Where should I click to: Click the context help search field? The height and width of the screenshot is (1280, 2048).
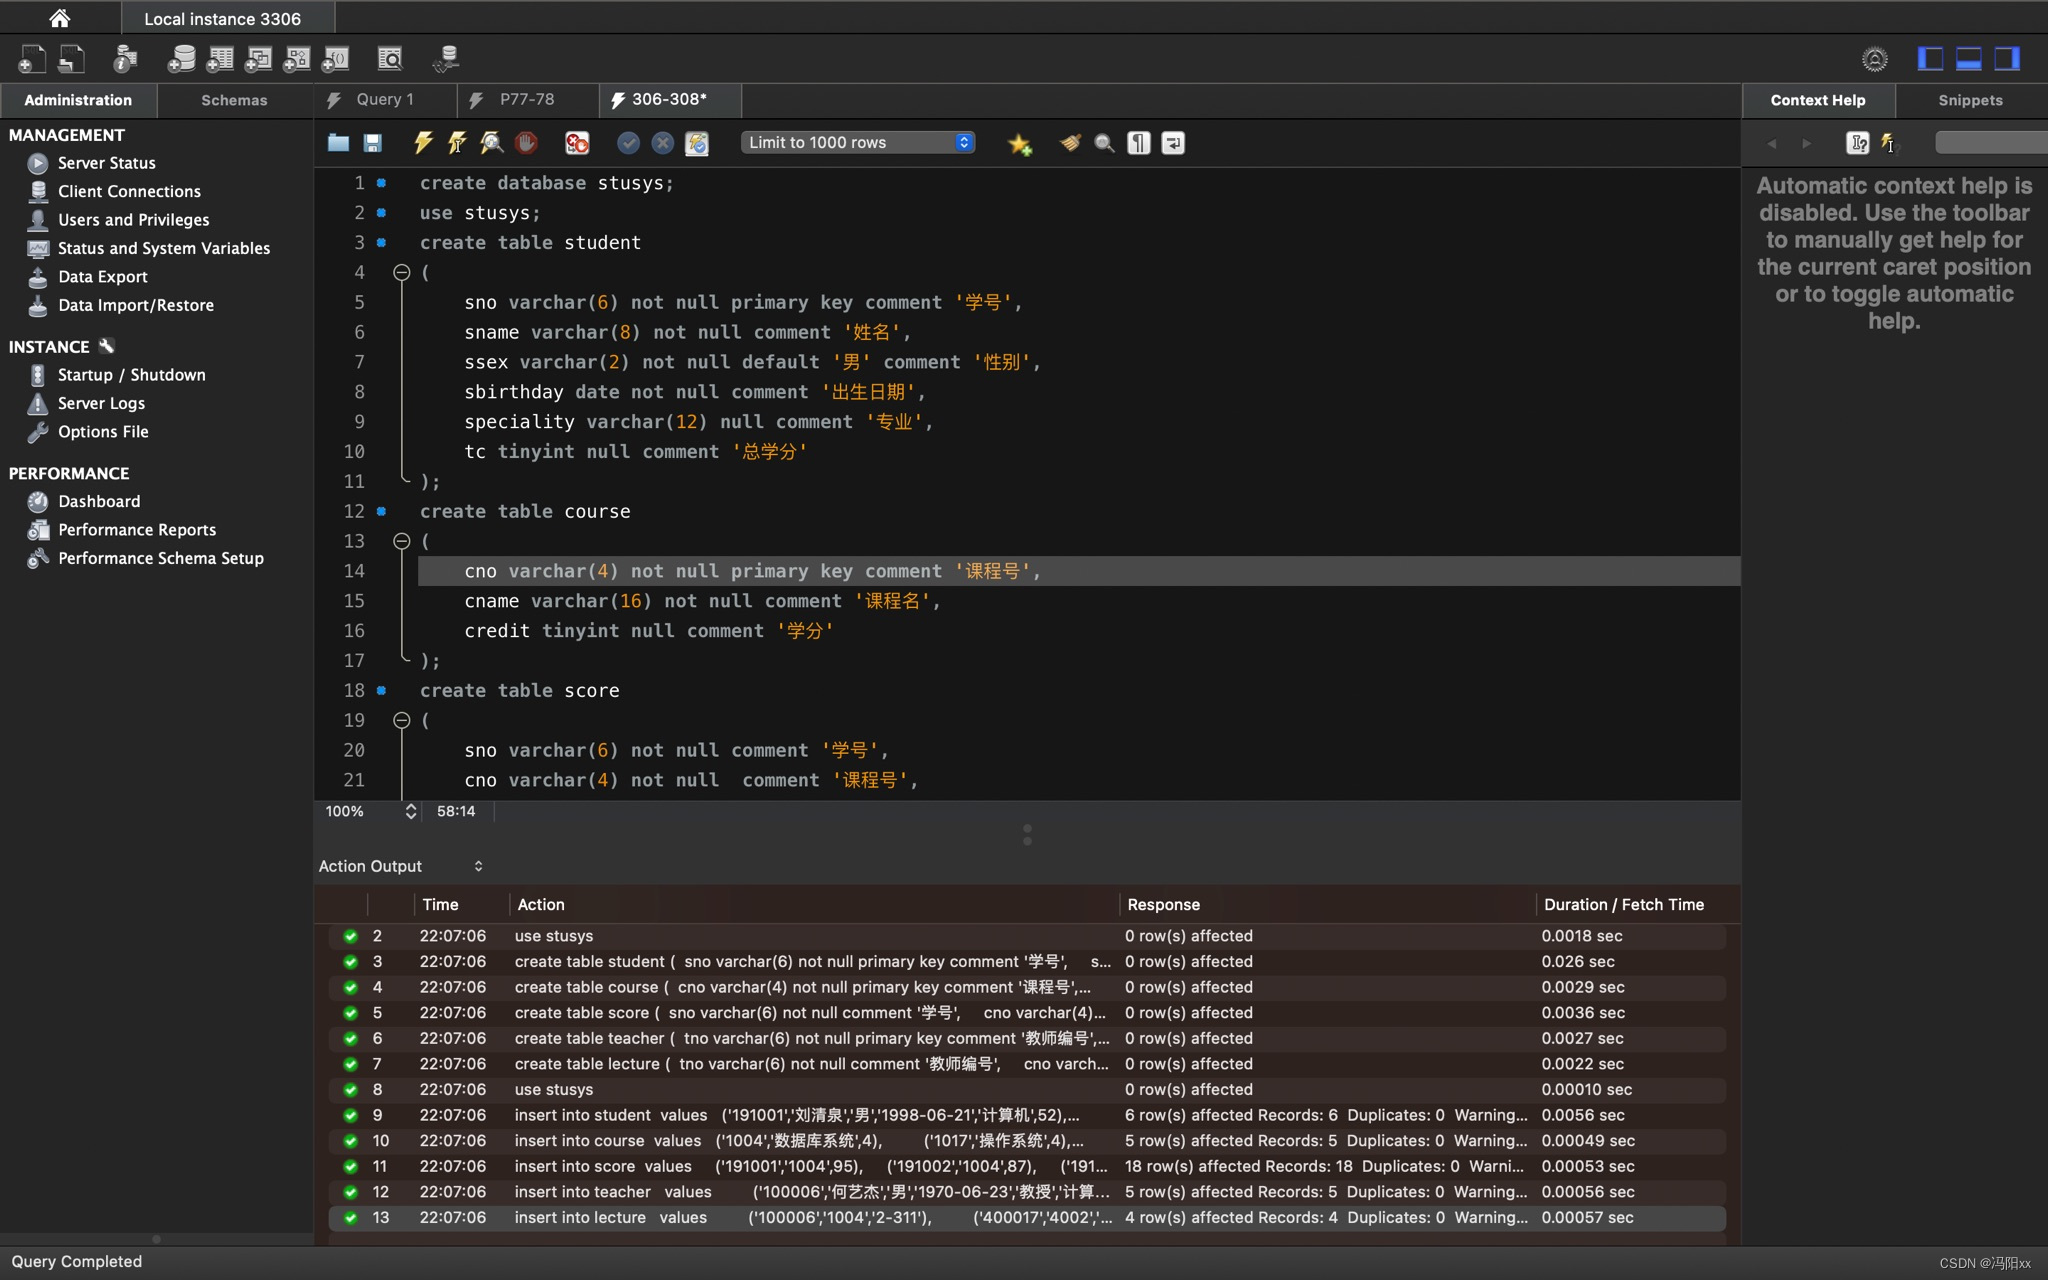(x=1990, y=143)
